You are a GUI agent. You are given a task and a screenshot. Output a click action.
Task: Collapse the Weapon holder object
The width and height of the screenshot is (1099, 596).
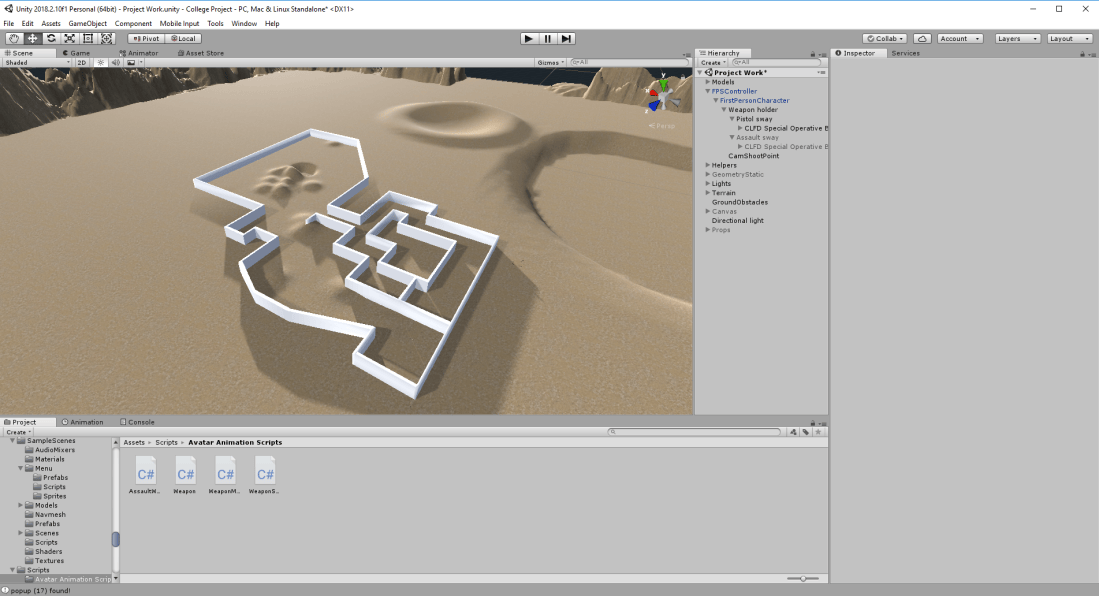click(x=724, y=109)
